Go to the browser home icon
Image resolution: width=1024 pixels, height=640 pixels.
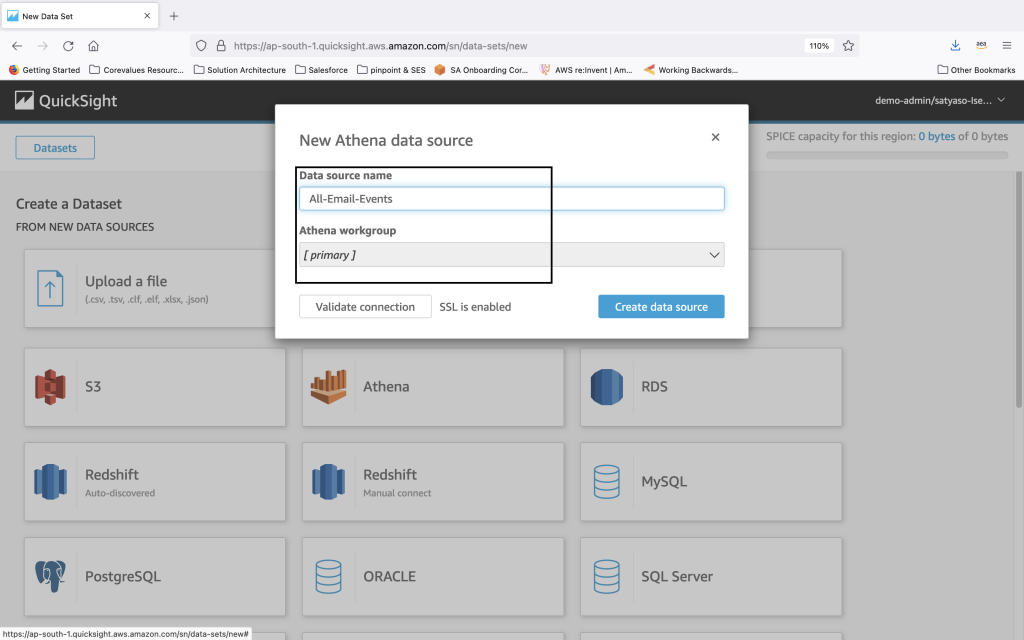point(93,46)
